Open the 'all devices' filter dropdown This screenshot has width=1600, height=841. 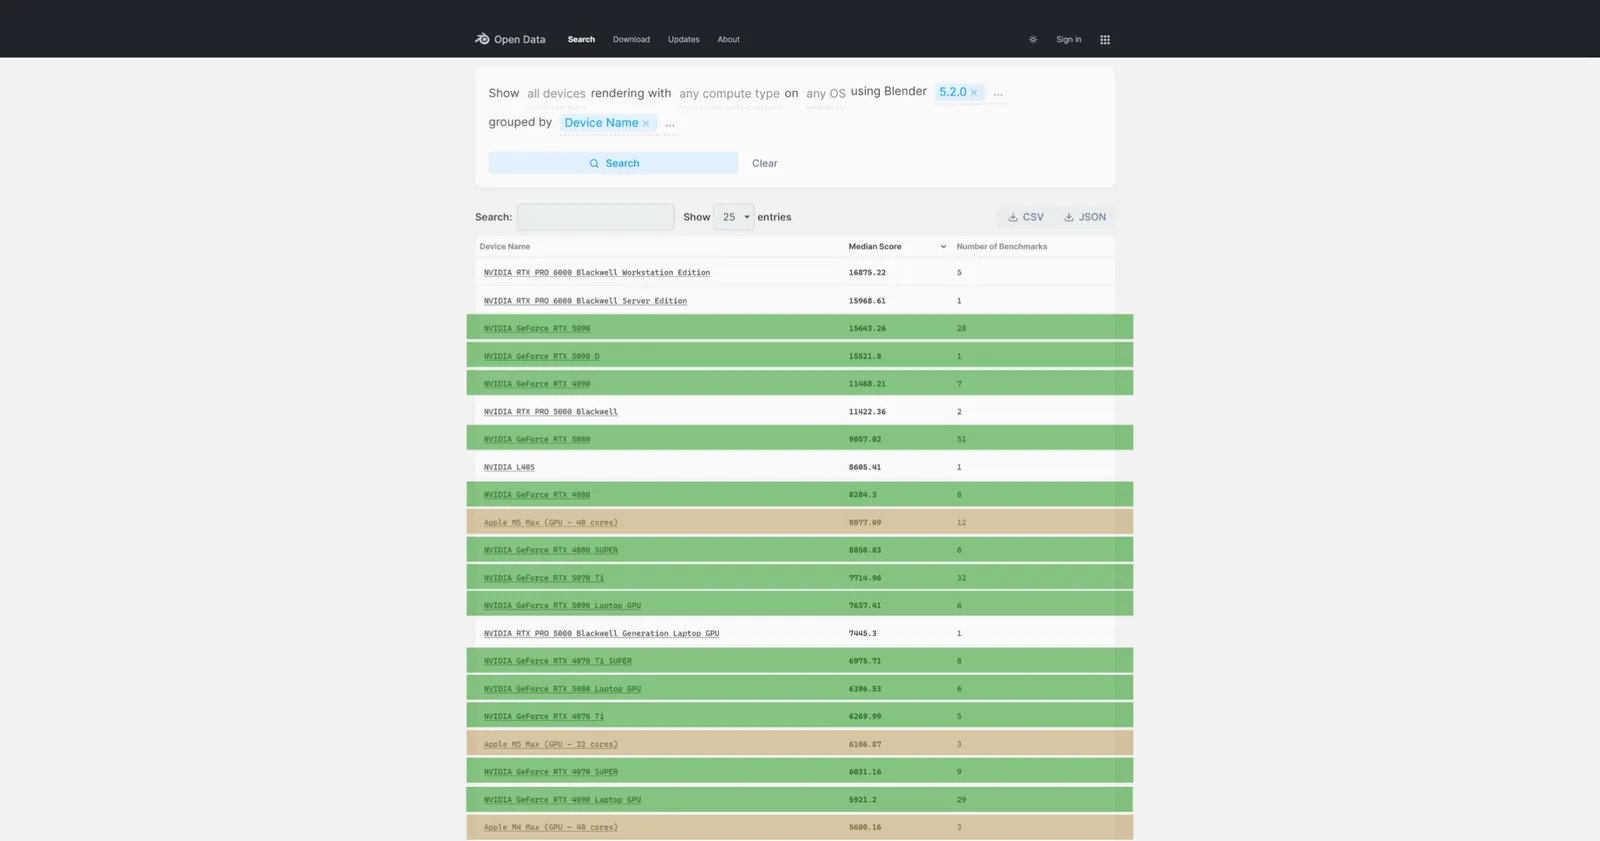557,94
